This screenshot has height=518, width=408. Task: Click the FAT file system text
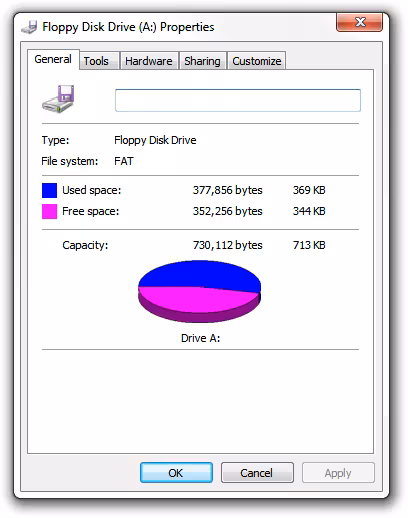(x=124, y=161)
